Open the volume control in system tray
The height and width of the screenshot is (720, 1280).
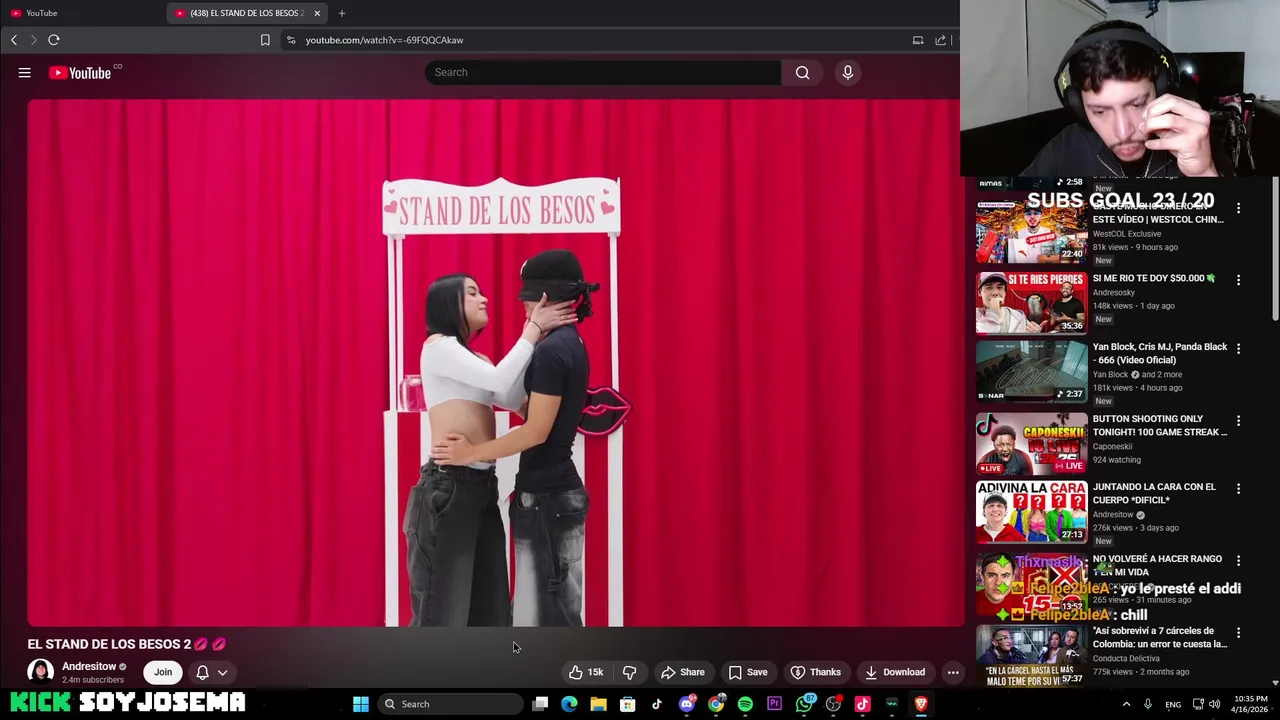pyautogui.click(x=1215, y=704)
